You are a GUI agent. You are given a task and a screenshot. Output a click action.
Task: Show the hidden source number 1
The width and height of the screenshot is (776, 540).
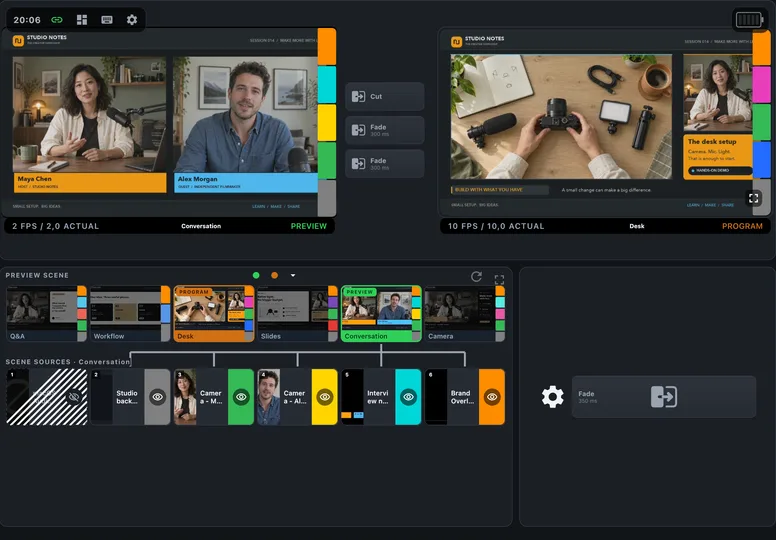74,397
